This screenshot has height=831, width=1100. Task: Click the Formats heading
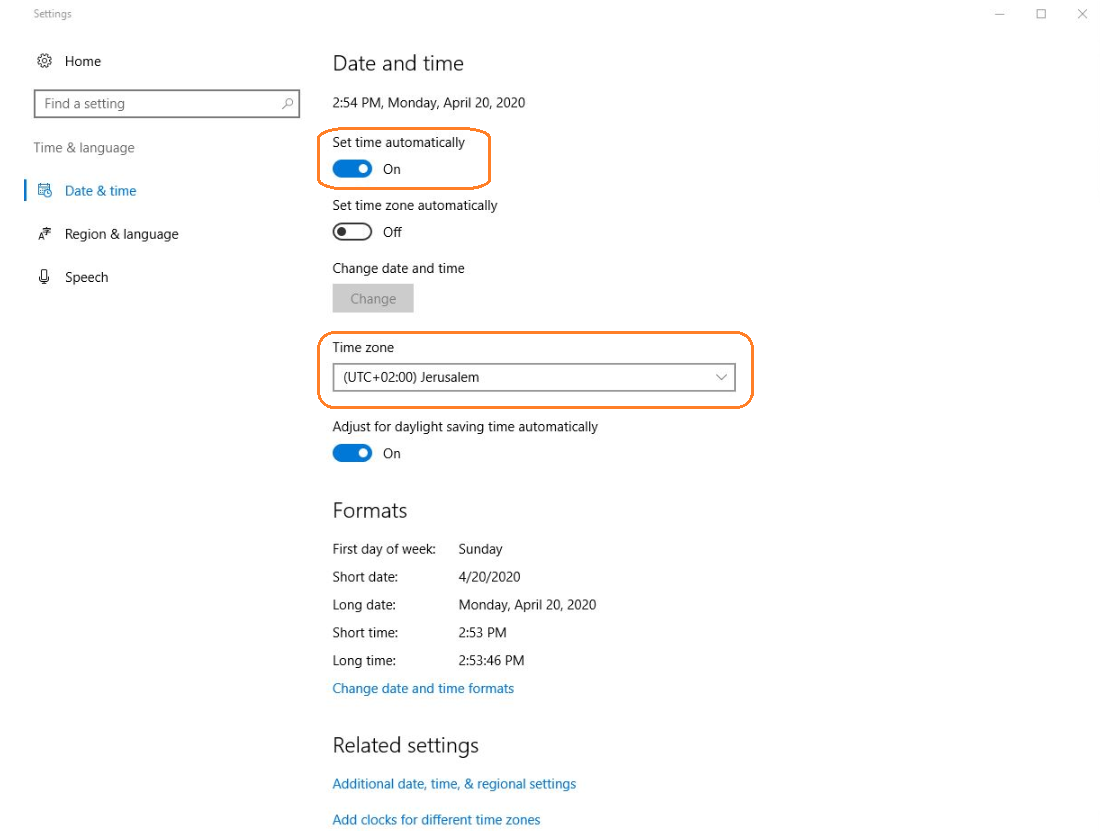[x=370, y=511]
